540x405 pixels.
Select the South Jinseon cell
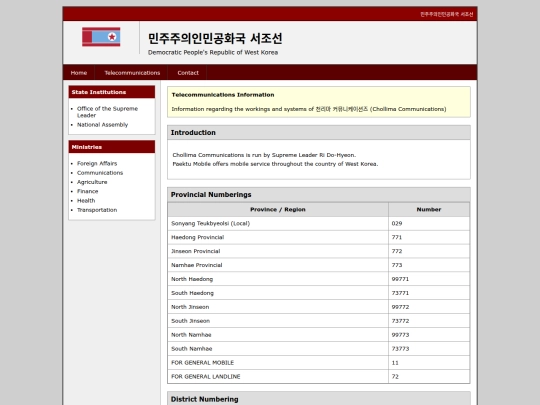click(278, 321)
